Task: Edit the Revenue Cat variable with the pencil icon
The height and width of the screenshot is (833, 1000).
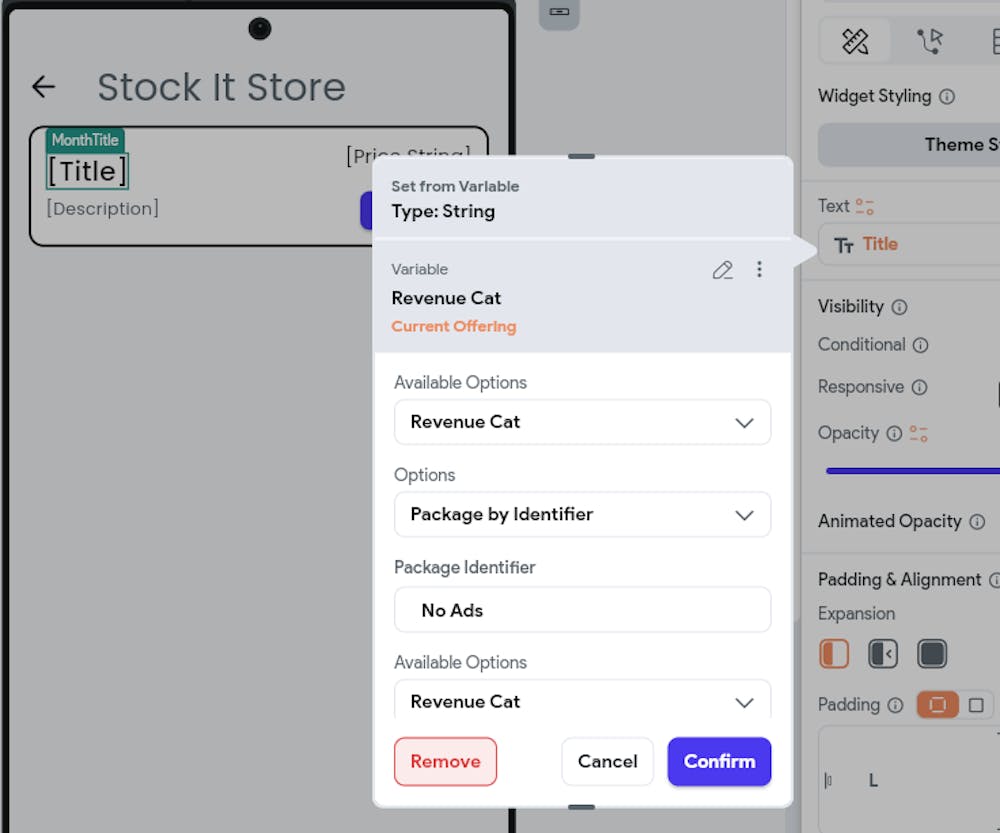Action: tap(723, 270)
